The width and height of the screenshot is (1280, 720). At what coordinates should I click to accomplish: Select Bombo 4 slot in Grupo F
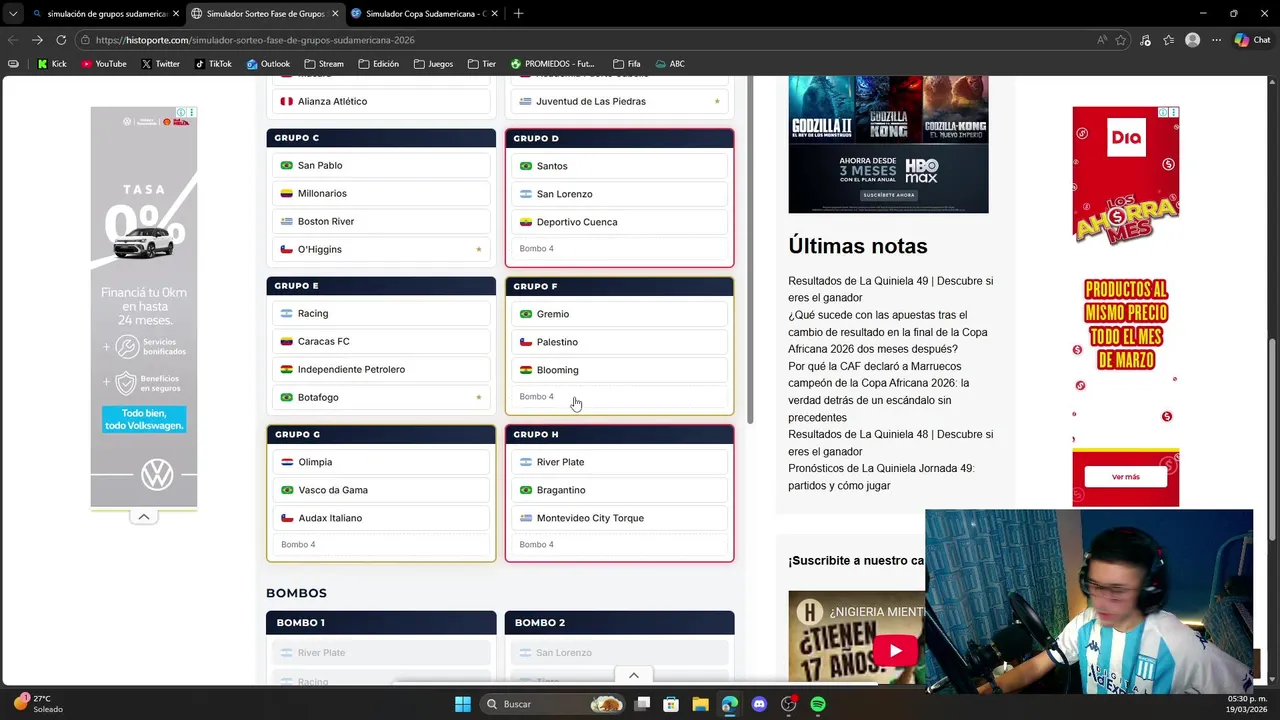click(x=619, y=397)
